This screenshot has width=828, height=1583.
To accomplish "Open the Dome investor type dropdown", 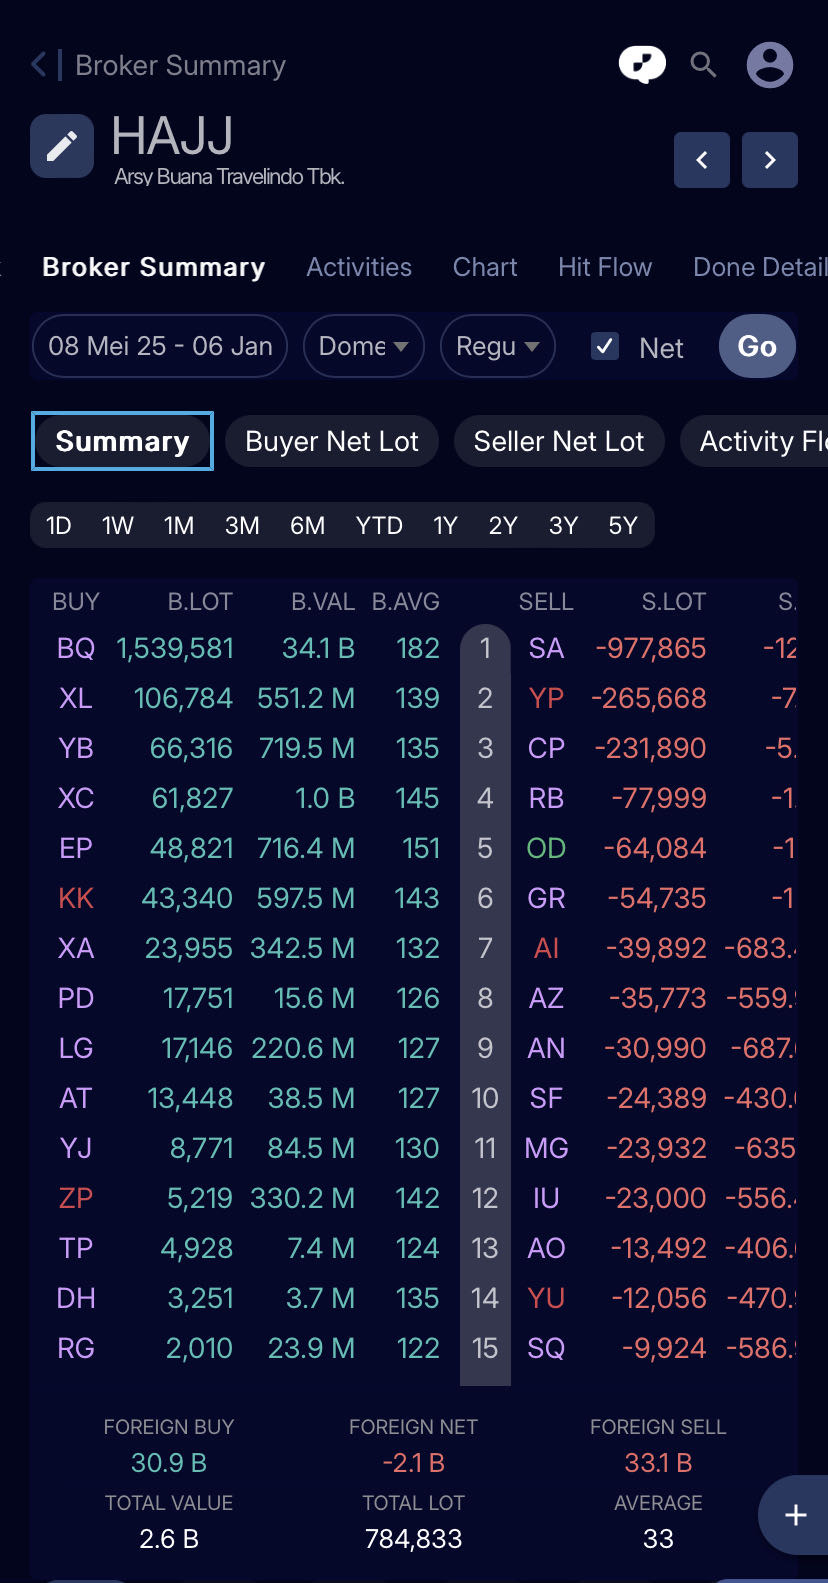I will (363, 347).
